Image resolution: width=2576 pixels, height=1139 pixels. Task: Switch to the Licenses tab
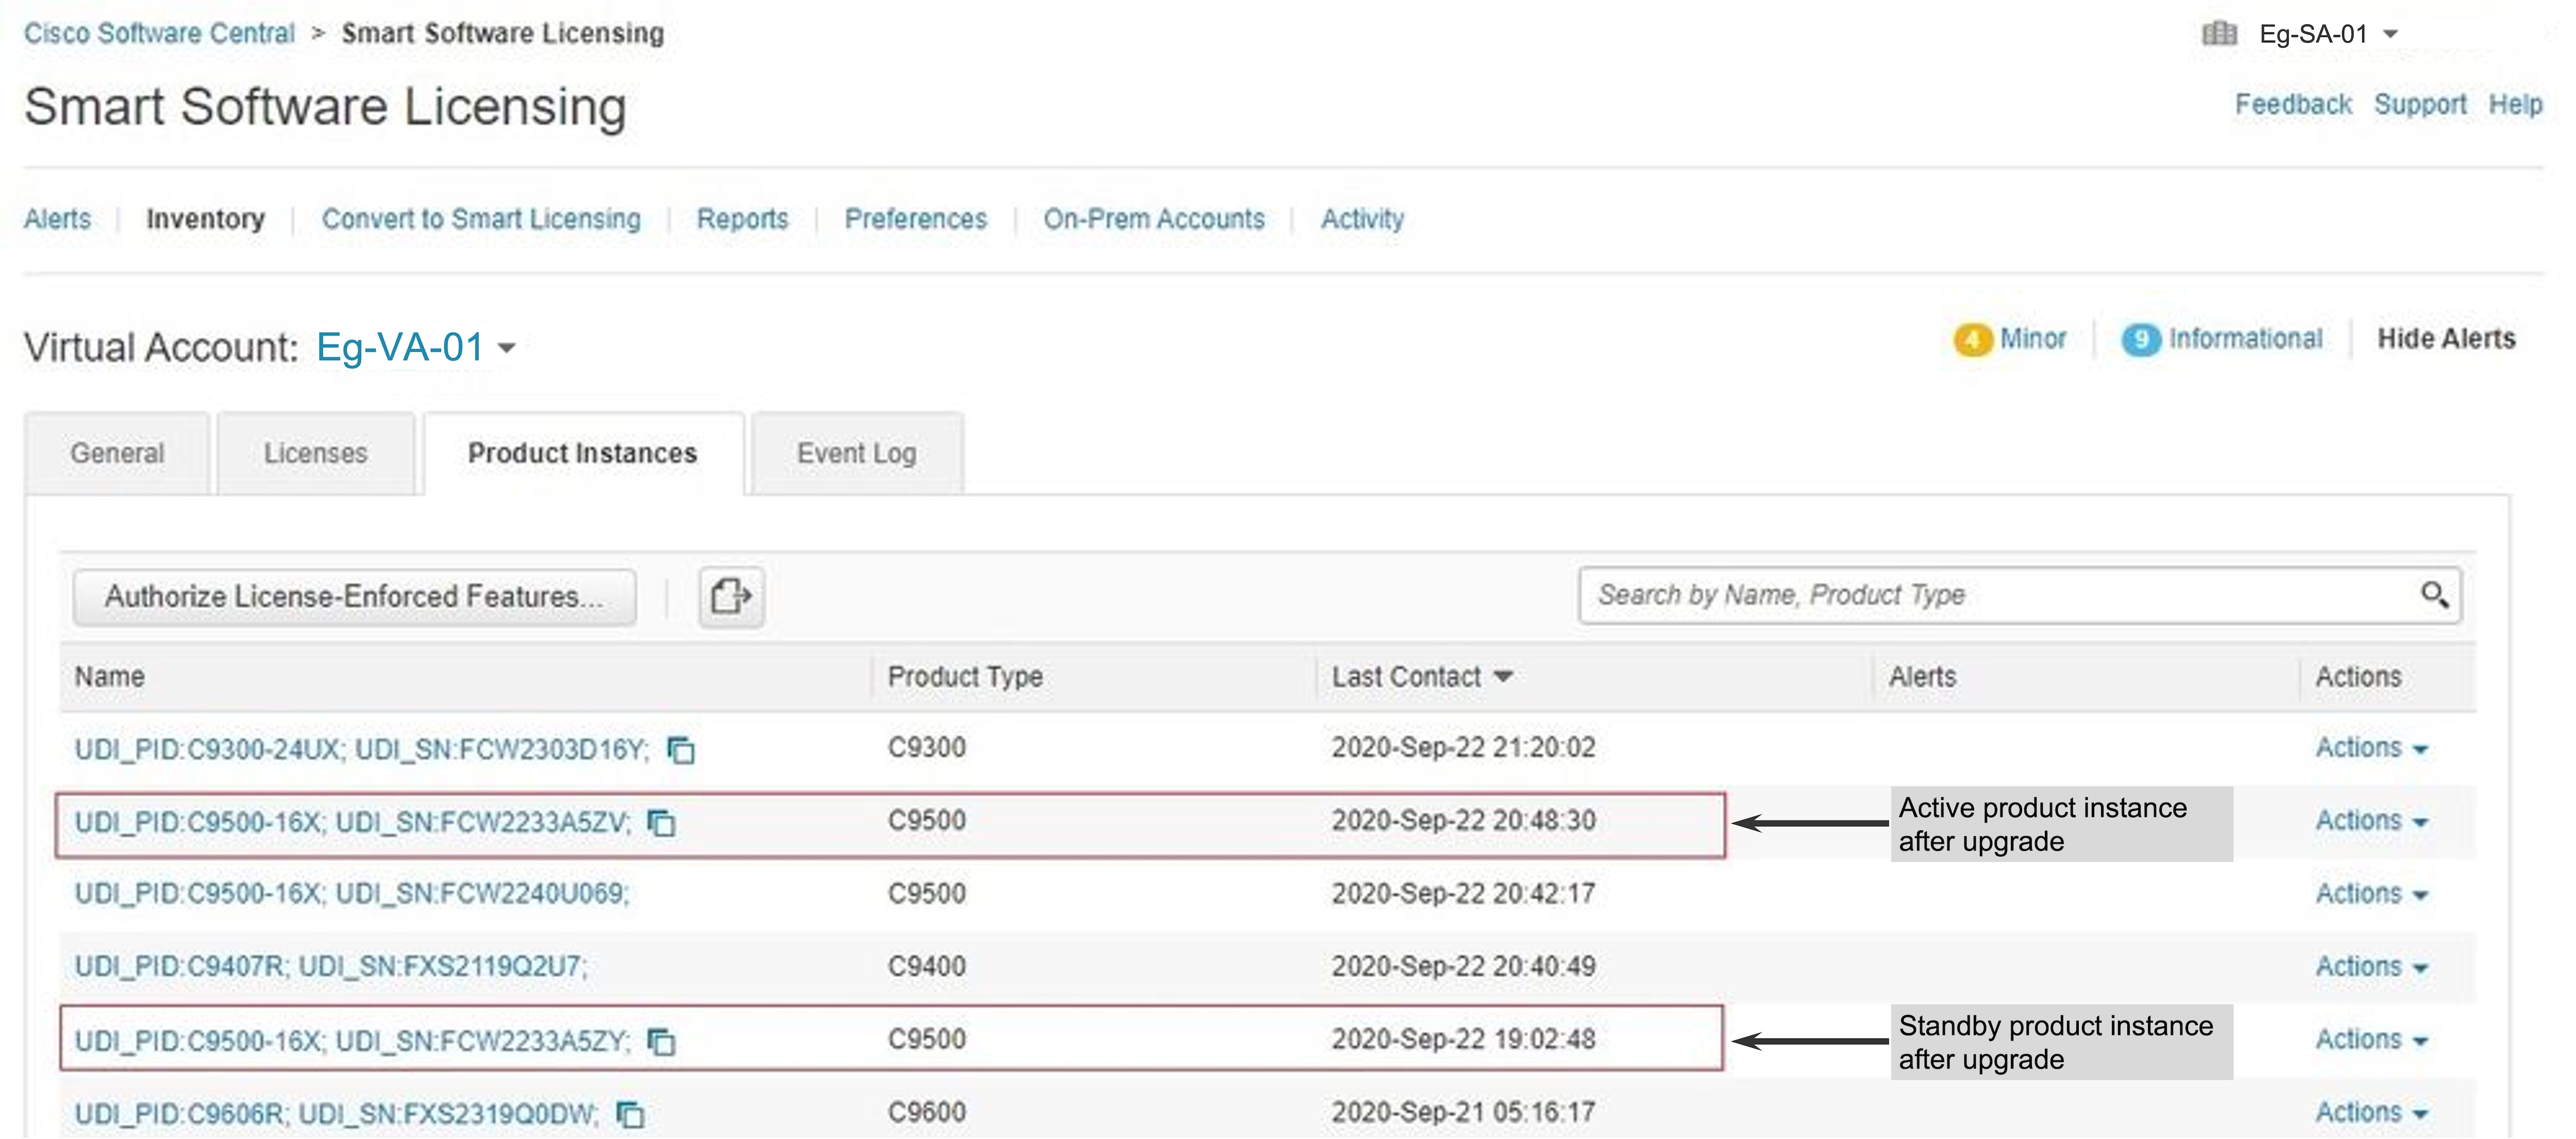click(315, 454)
